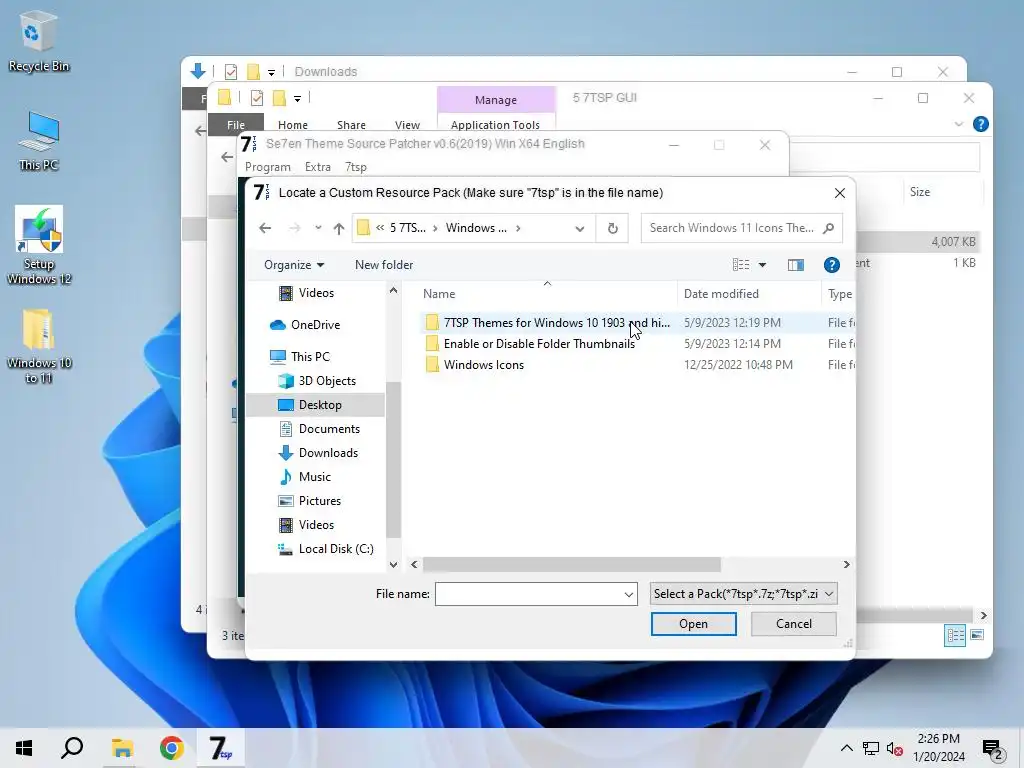Click the forward arrow in the file dialog

point(295,228)
